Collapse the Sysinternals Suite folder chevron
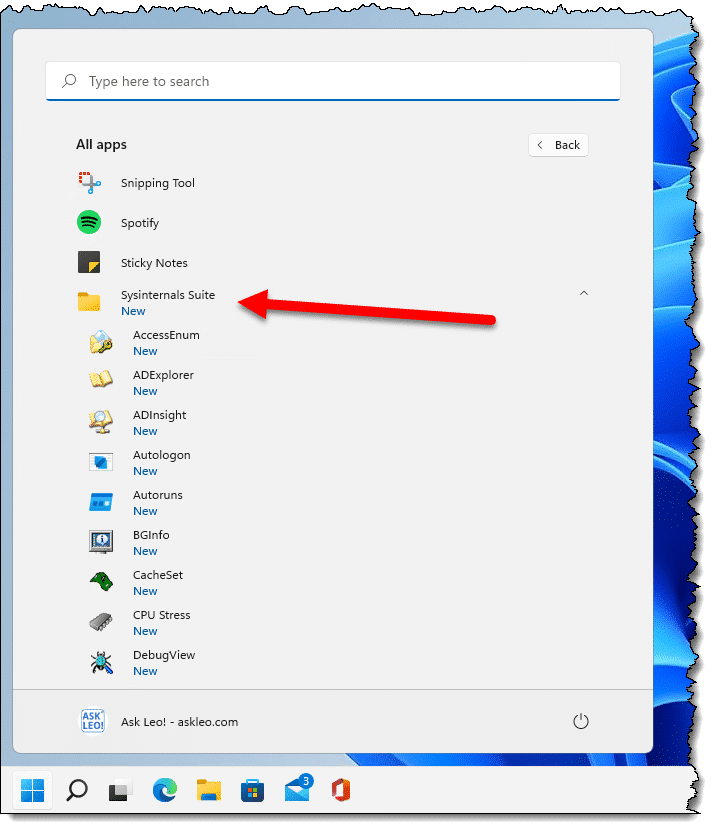Screen dimensions: 718x829 tap(584, 293)
